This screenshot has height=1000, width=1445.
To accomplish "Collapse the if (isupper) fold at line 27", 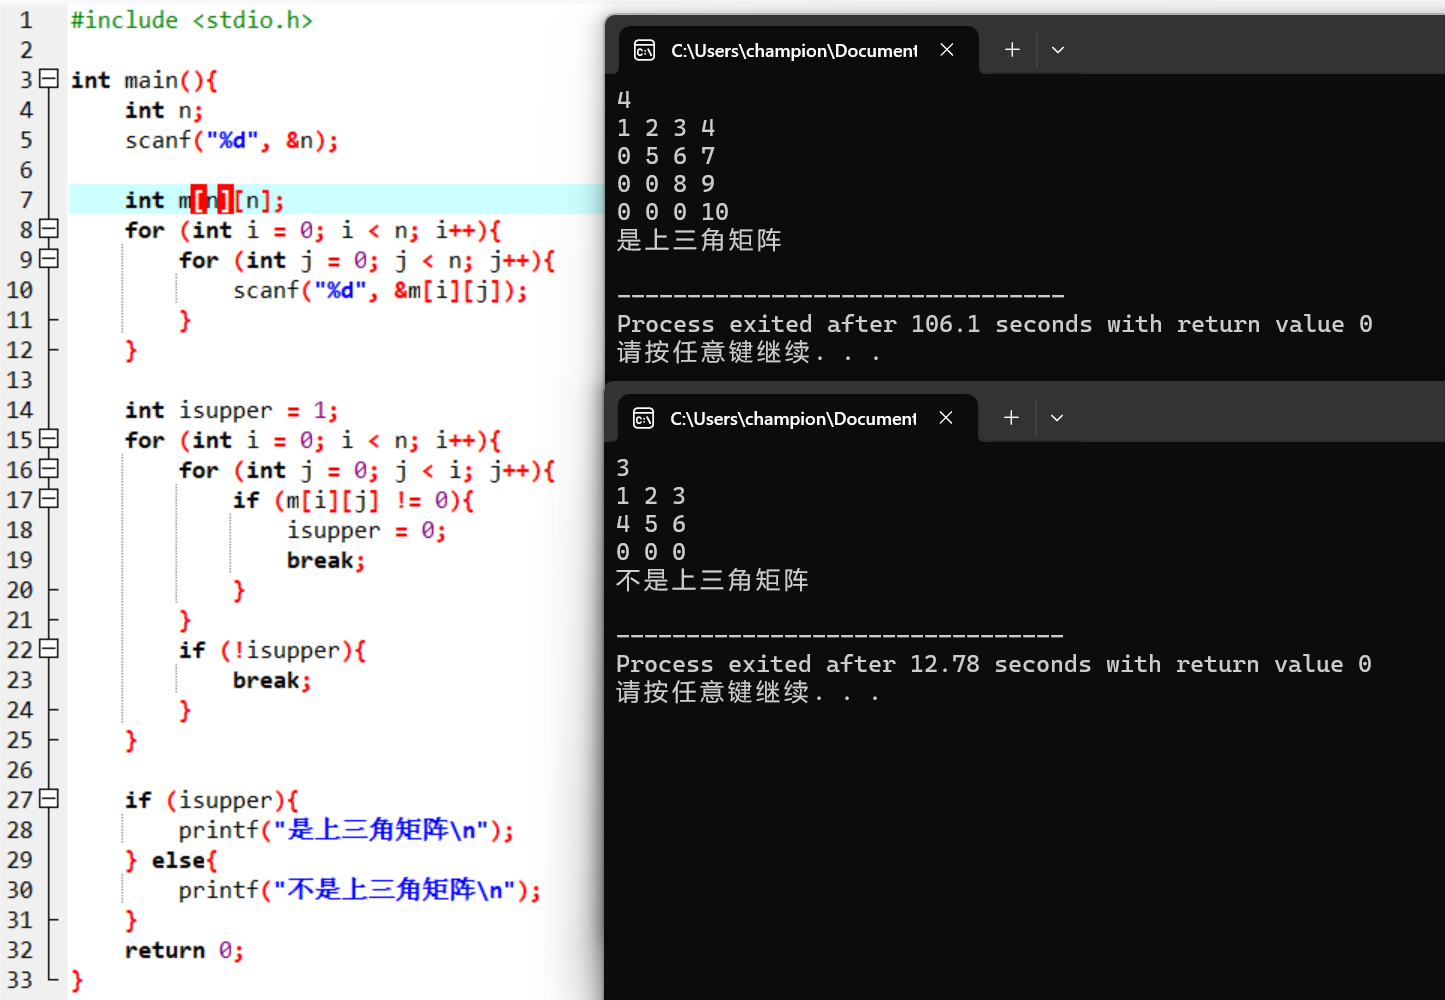I will point(49,799).
